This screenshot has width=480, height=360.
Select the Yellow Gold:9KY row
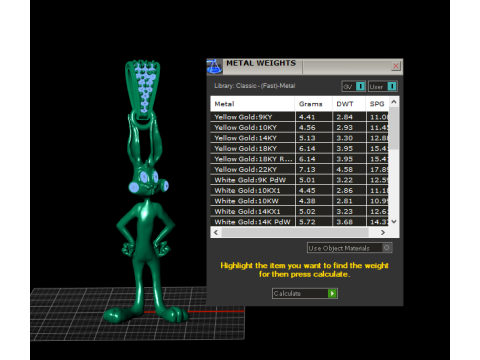click(x=300, y=117)
